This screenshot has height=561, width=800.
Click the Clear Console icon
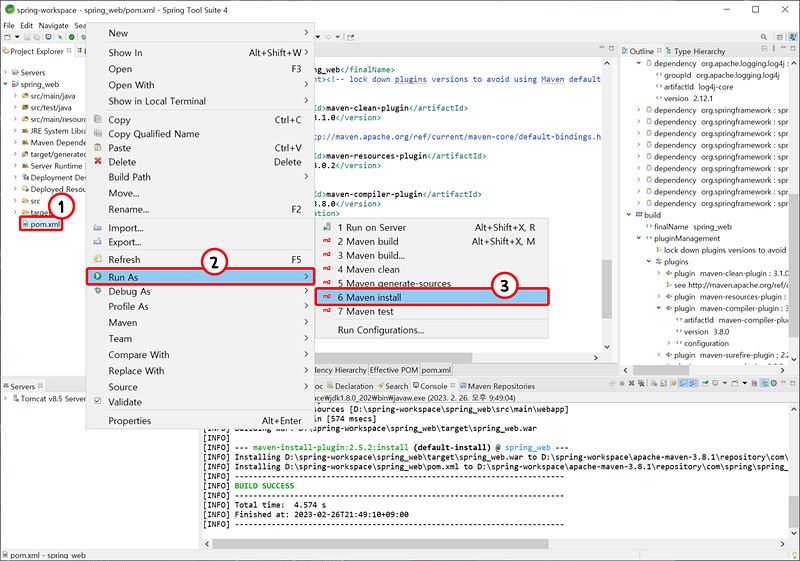pos(654,383)
